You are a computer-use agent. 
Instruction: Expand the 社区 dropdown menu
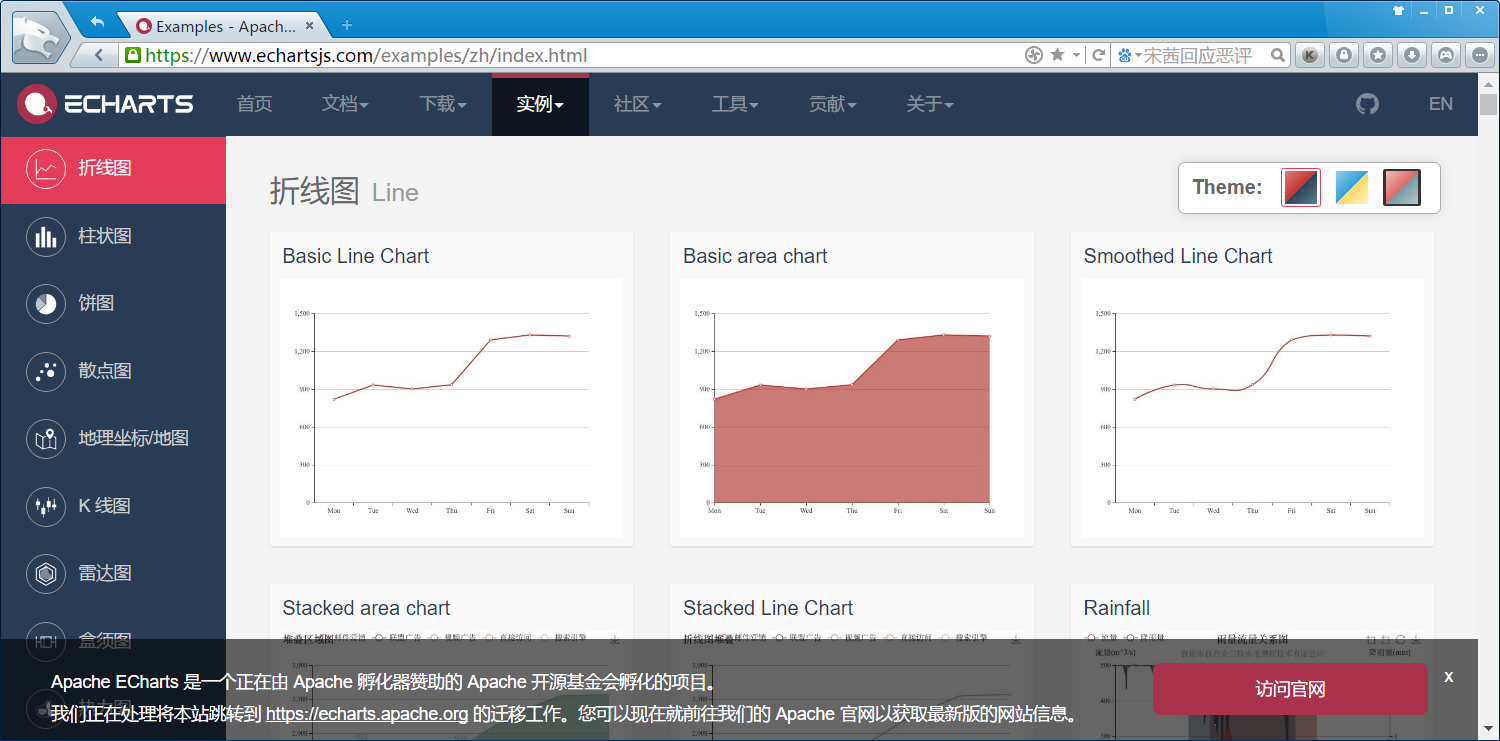[638, 104]
